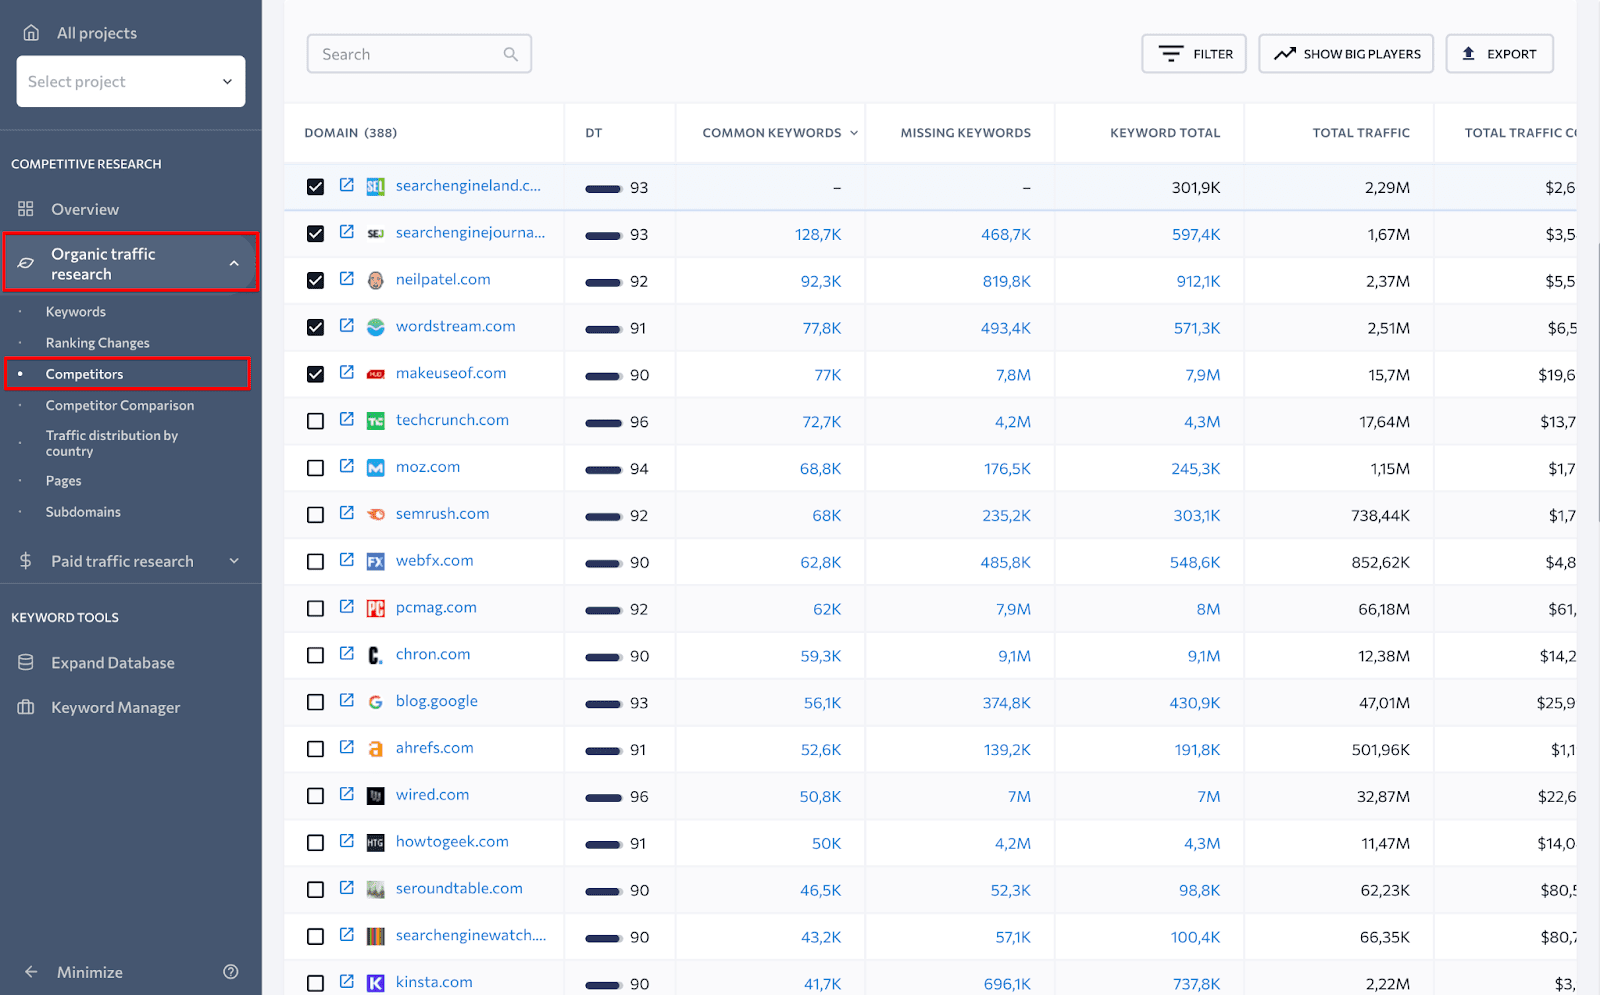Image resolution: width=1600 pixels, height=995 pixels.
Task: Click the webfx.com favicon
Action: (x=376, y=562)
